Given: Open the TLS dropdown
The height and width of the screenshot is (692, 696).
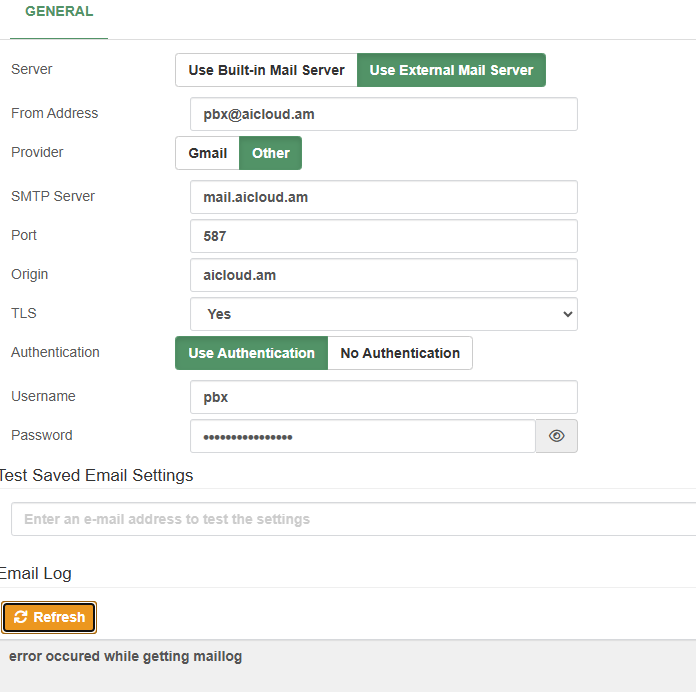Looking at the screenshot, I should 384,314.
